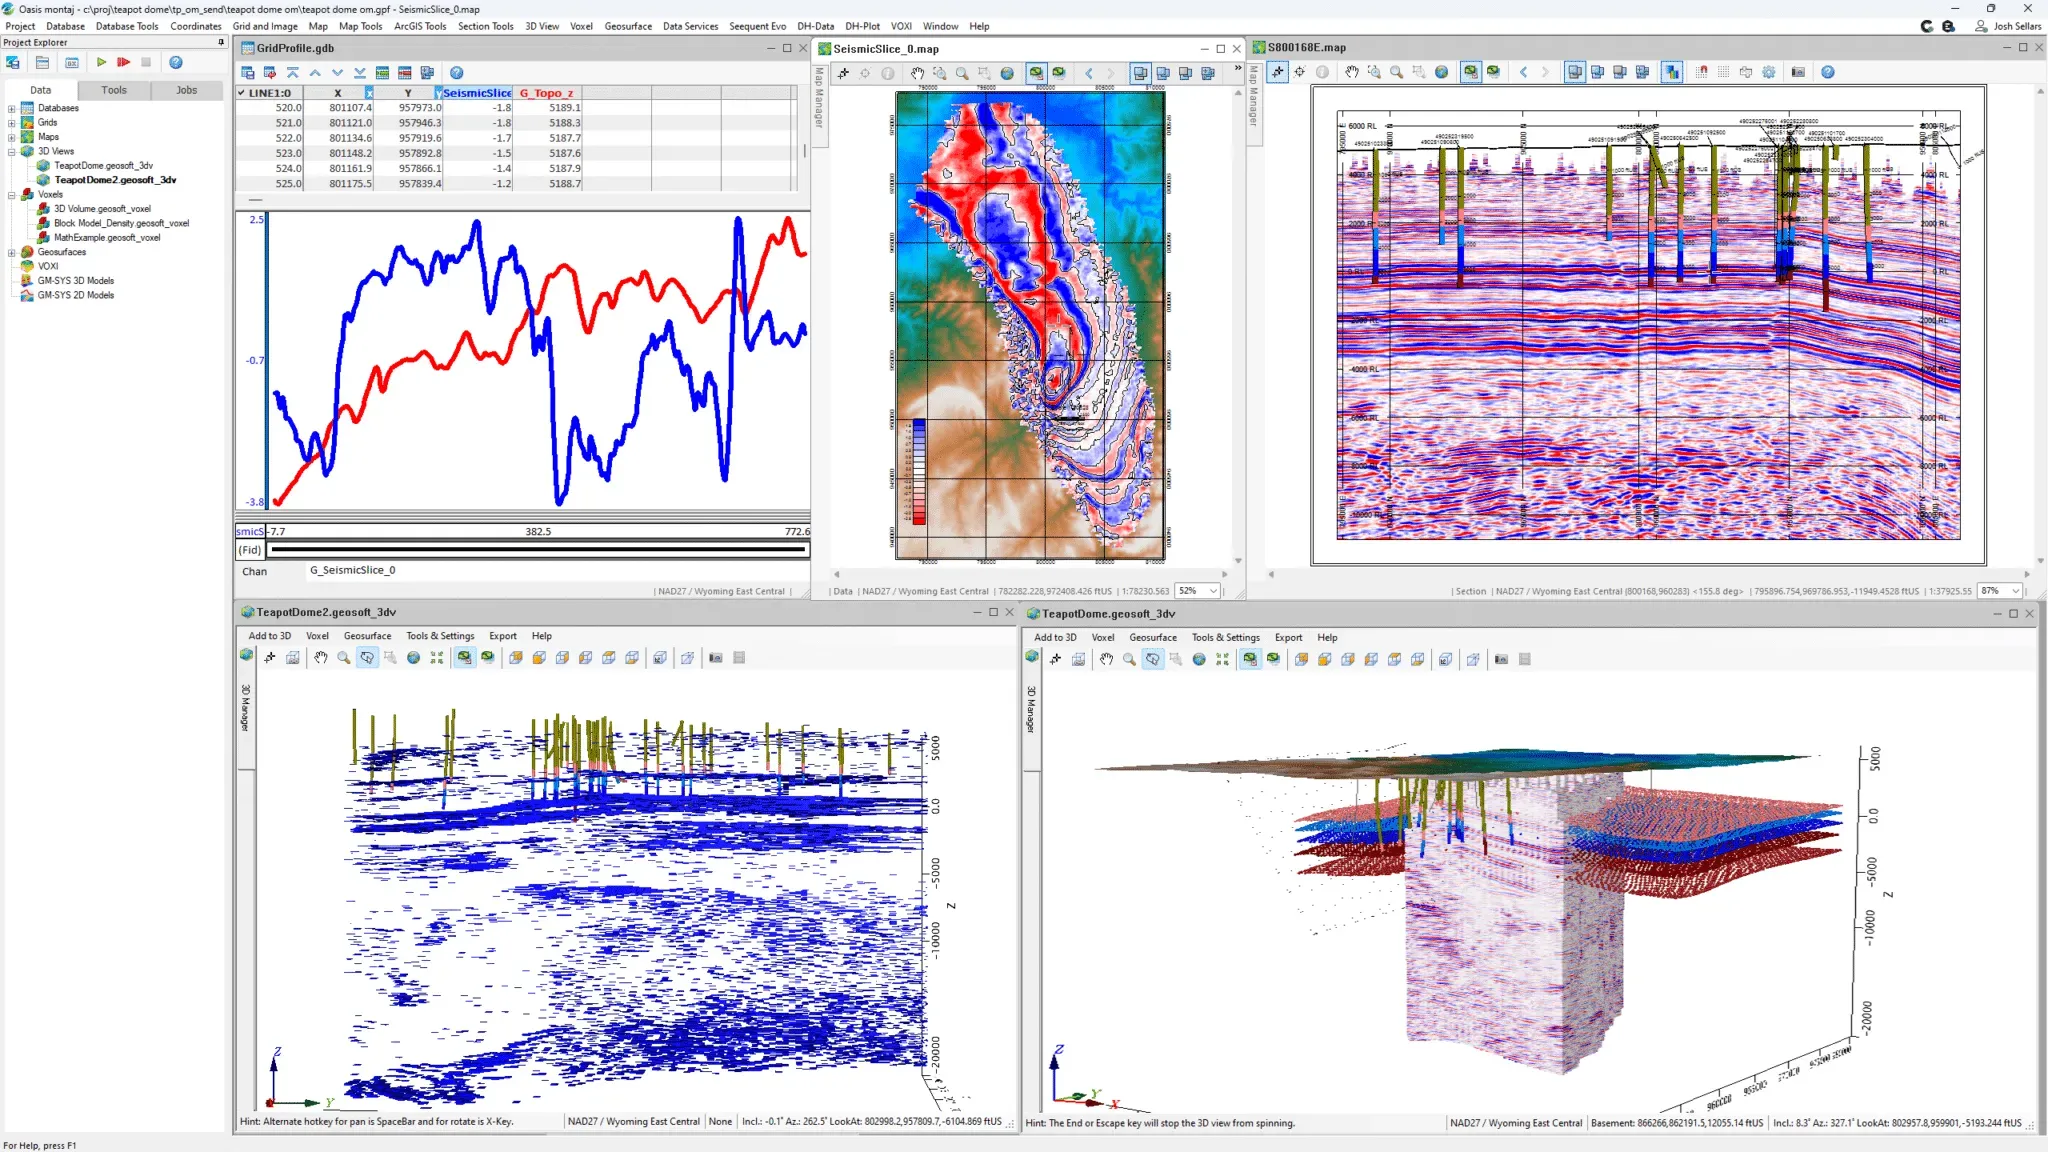Click the green run script play icon
Viewport: 2048px width, 1152px height.
[x=101, y=62]
